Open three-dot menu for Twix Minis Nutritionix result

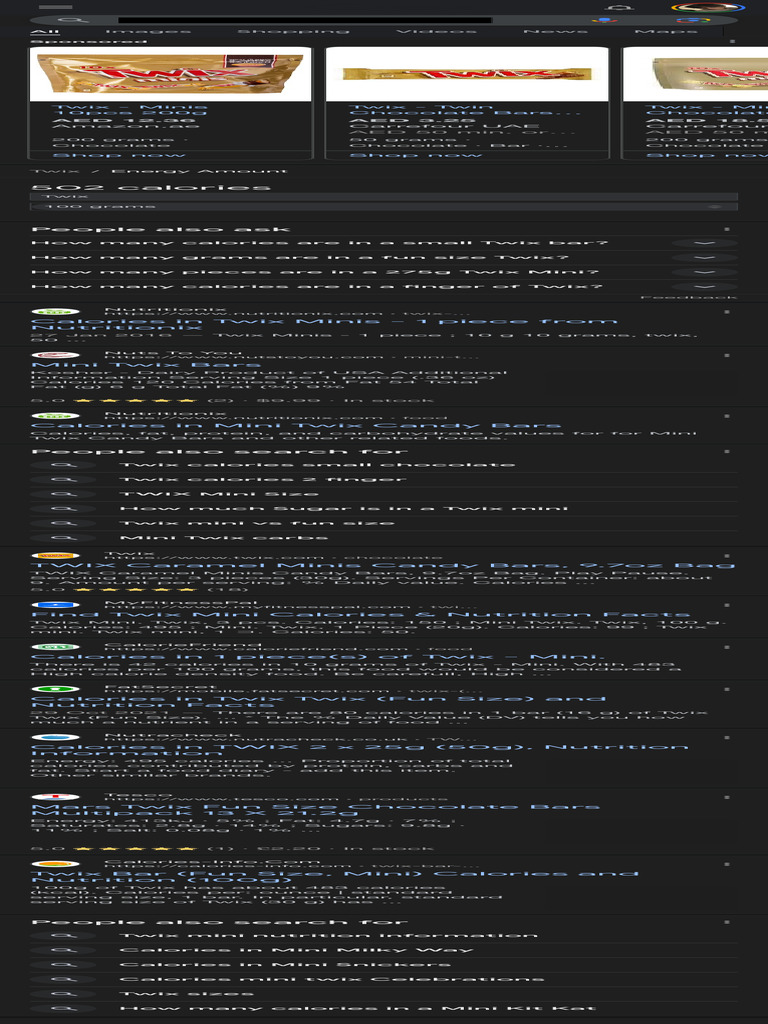coord(727,312)
